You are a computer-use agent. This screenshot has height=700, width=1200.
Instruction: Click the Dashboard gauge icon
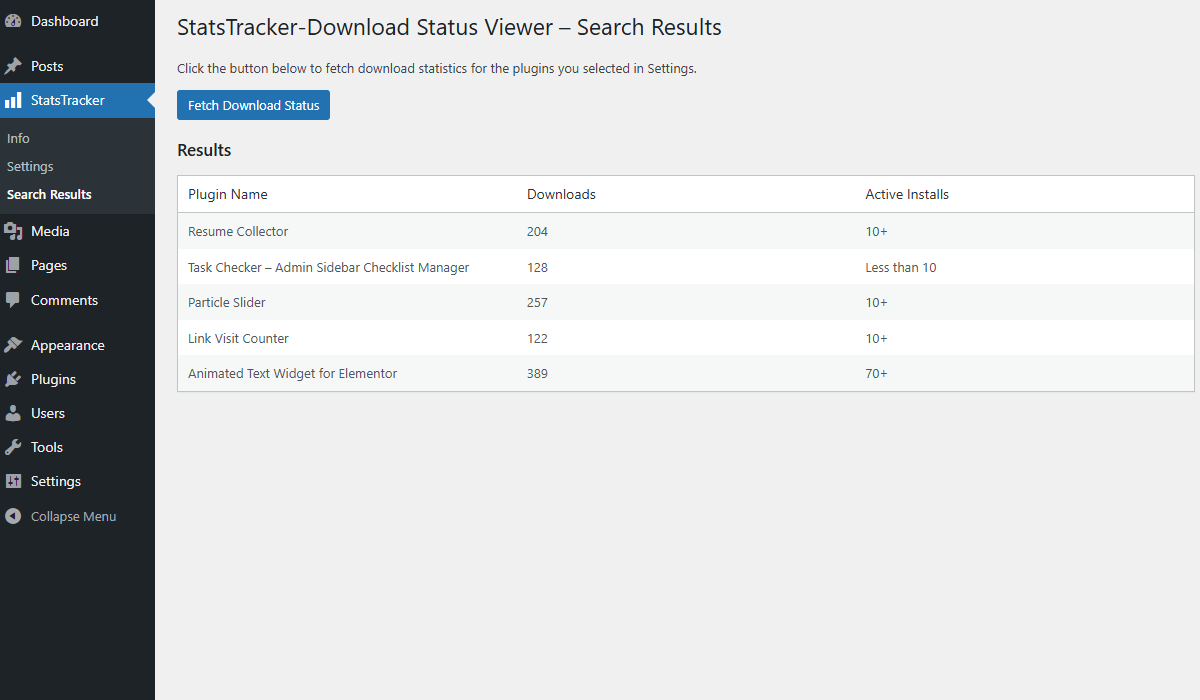(13, 21)
